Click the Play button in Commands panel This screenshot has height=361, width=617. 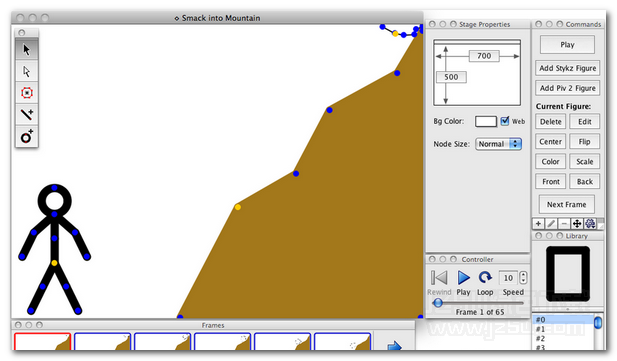(x=567, y=44)
